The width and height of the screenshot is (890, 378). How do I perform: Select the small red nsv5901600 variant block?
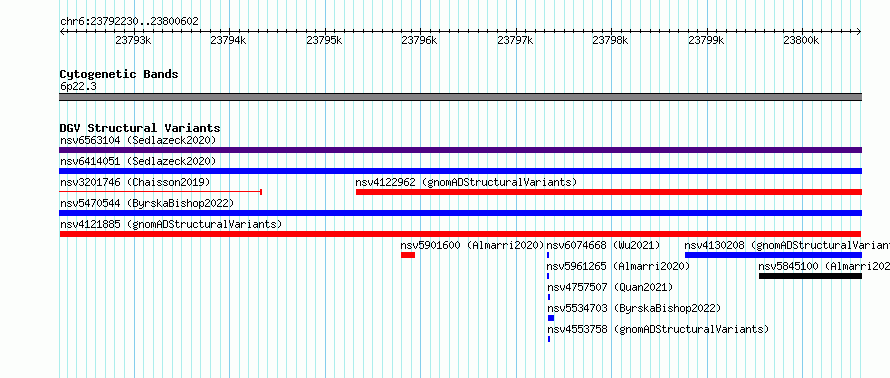click(408, 255)
